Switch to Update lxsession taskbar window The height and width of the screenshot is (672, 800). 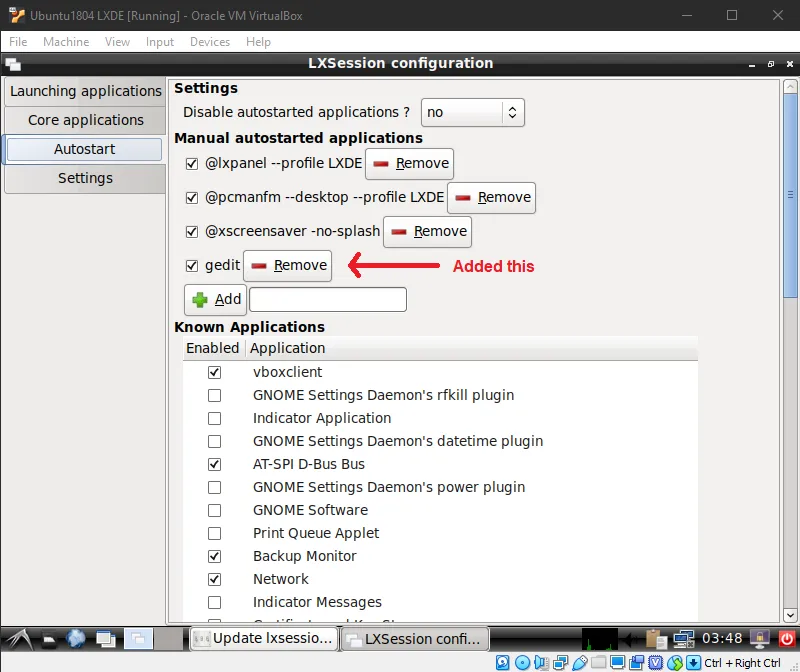coord(264,639)
